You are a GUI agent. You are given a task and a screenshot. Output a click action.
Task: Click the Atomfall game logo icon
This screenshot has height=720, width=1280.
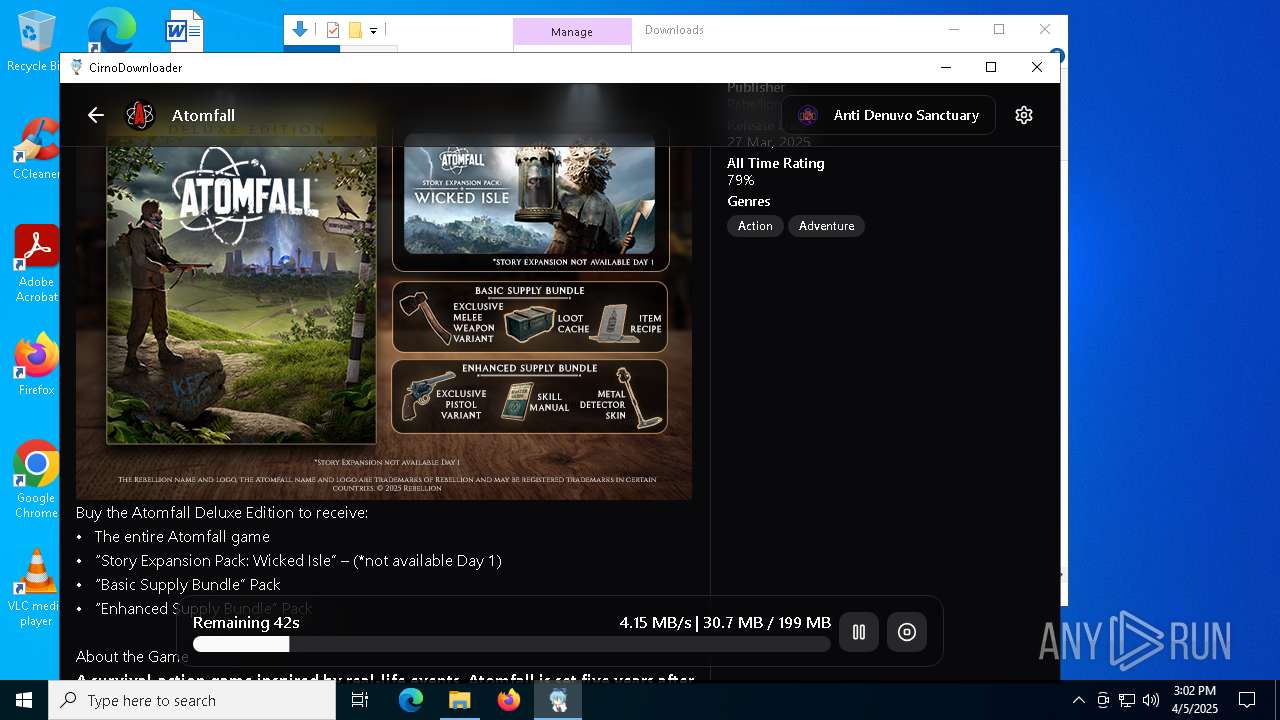pyautogui.click(x=140, y=115)
